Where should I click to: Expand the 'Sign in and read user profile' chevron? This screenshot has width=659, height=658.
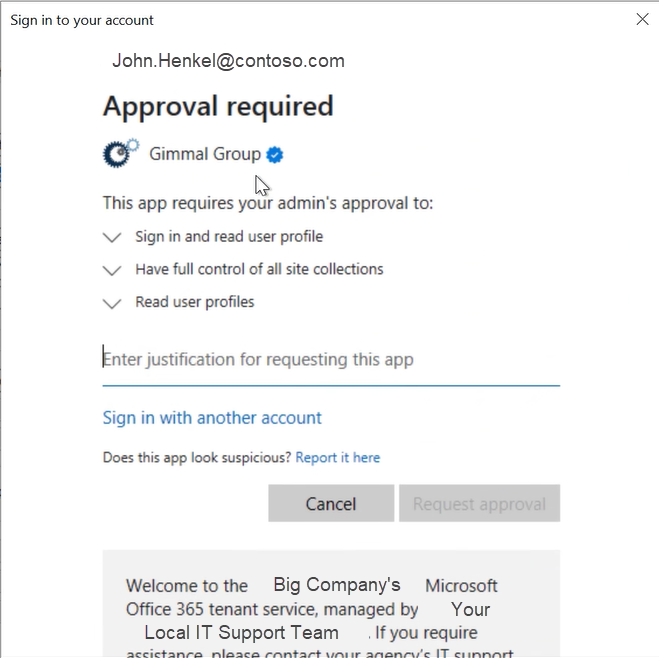(x=111, y=238)
